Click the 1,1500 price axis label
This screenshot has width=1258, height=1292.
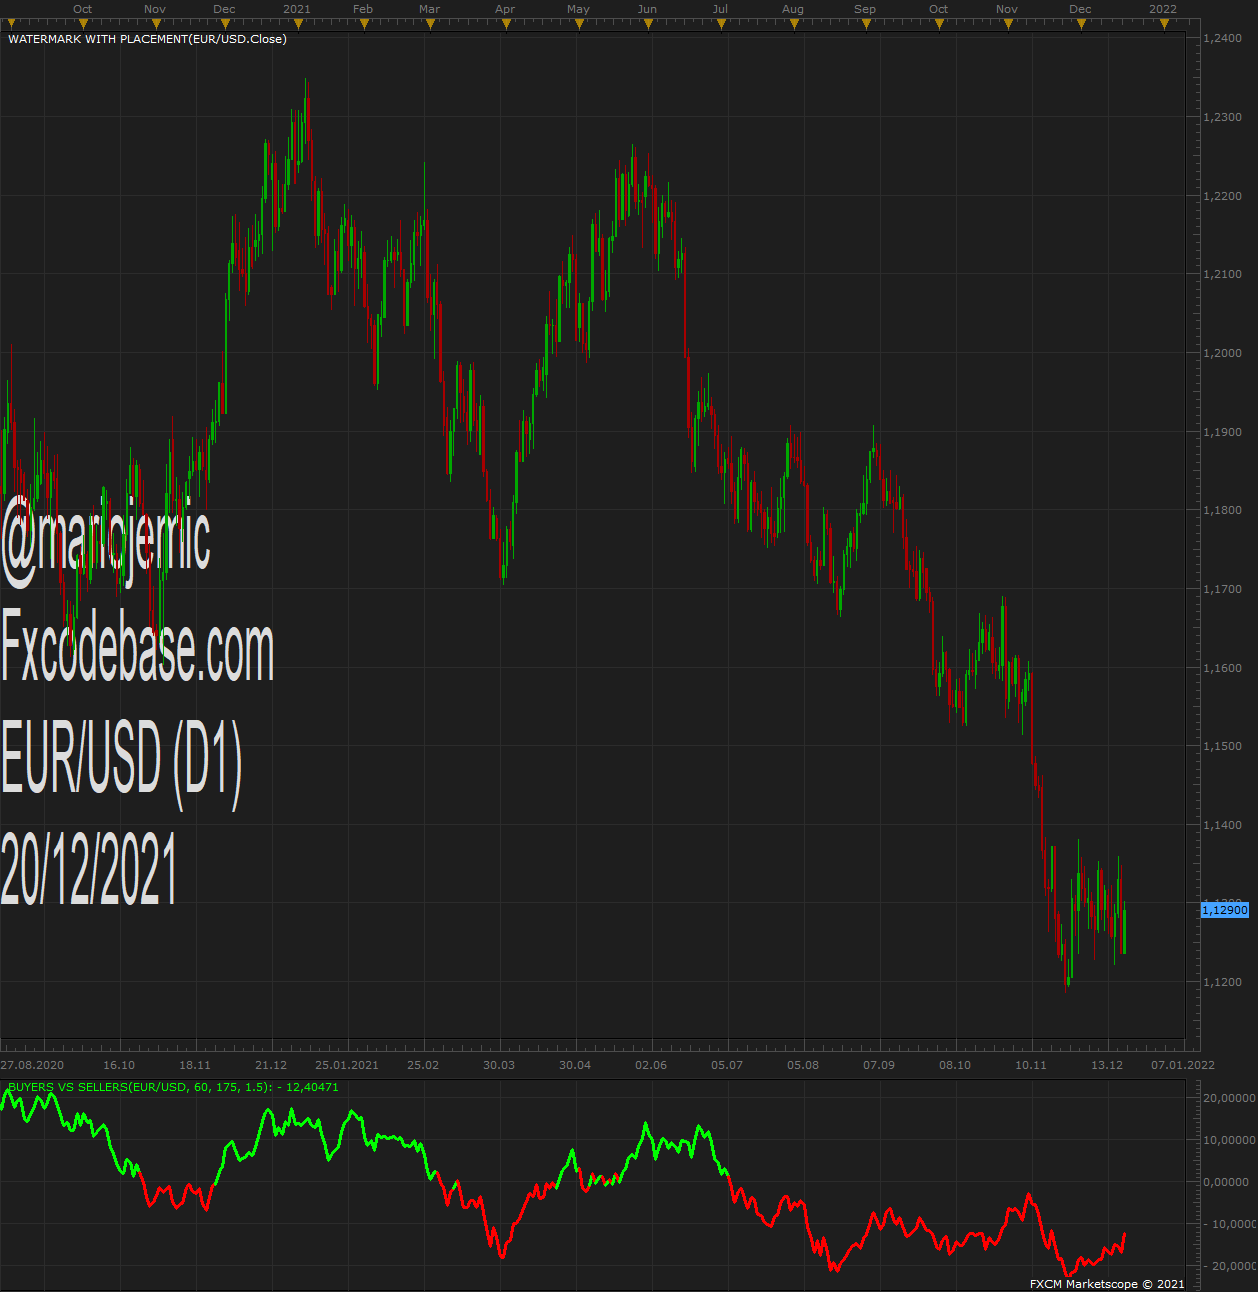[x=1223, y=746]
